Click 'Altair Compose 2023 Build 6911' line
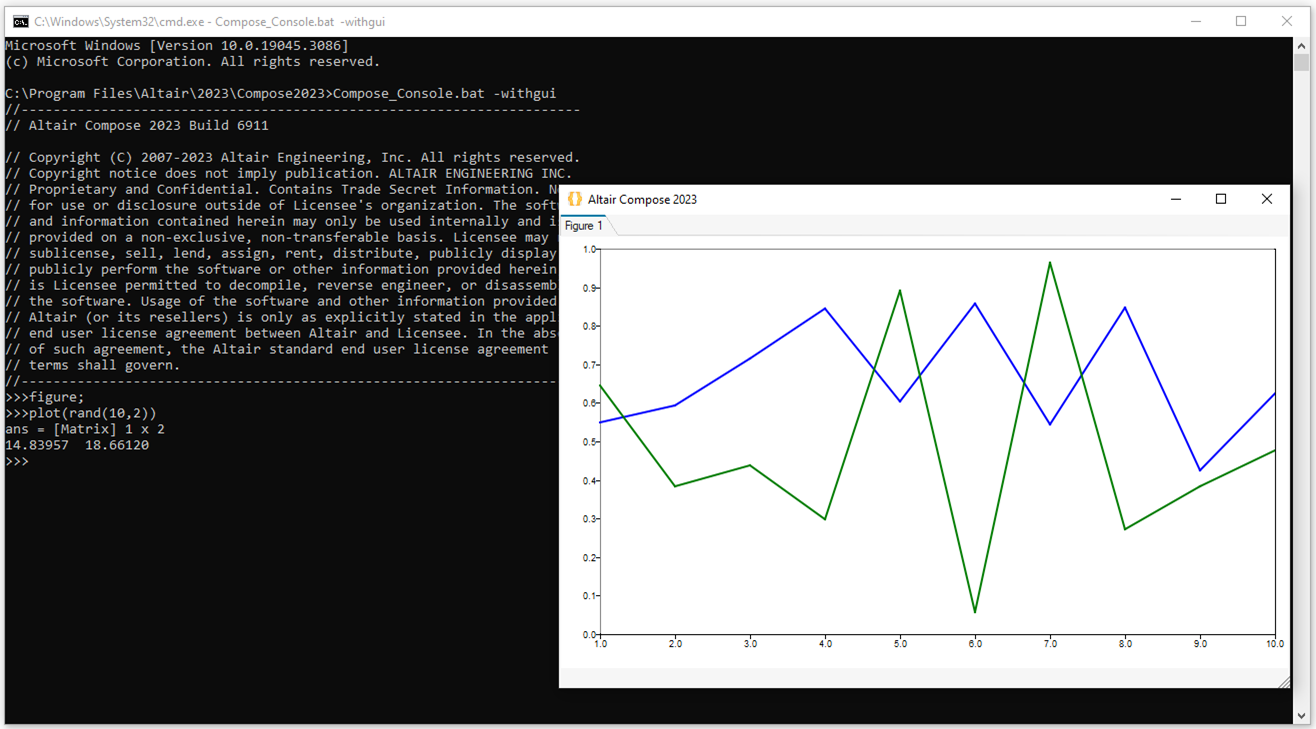This screenshot has width=1316, height=729. point(137,125)
